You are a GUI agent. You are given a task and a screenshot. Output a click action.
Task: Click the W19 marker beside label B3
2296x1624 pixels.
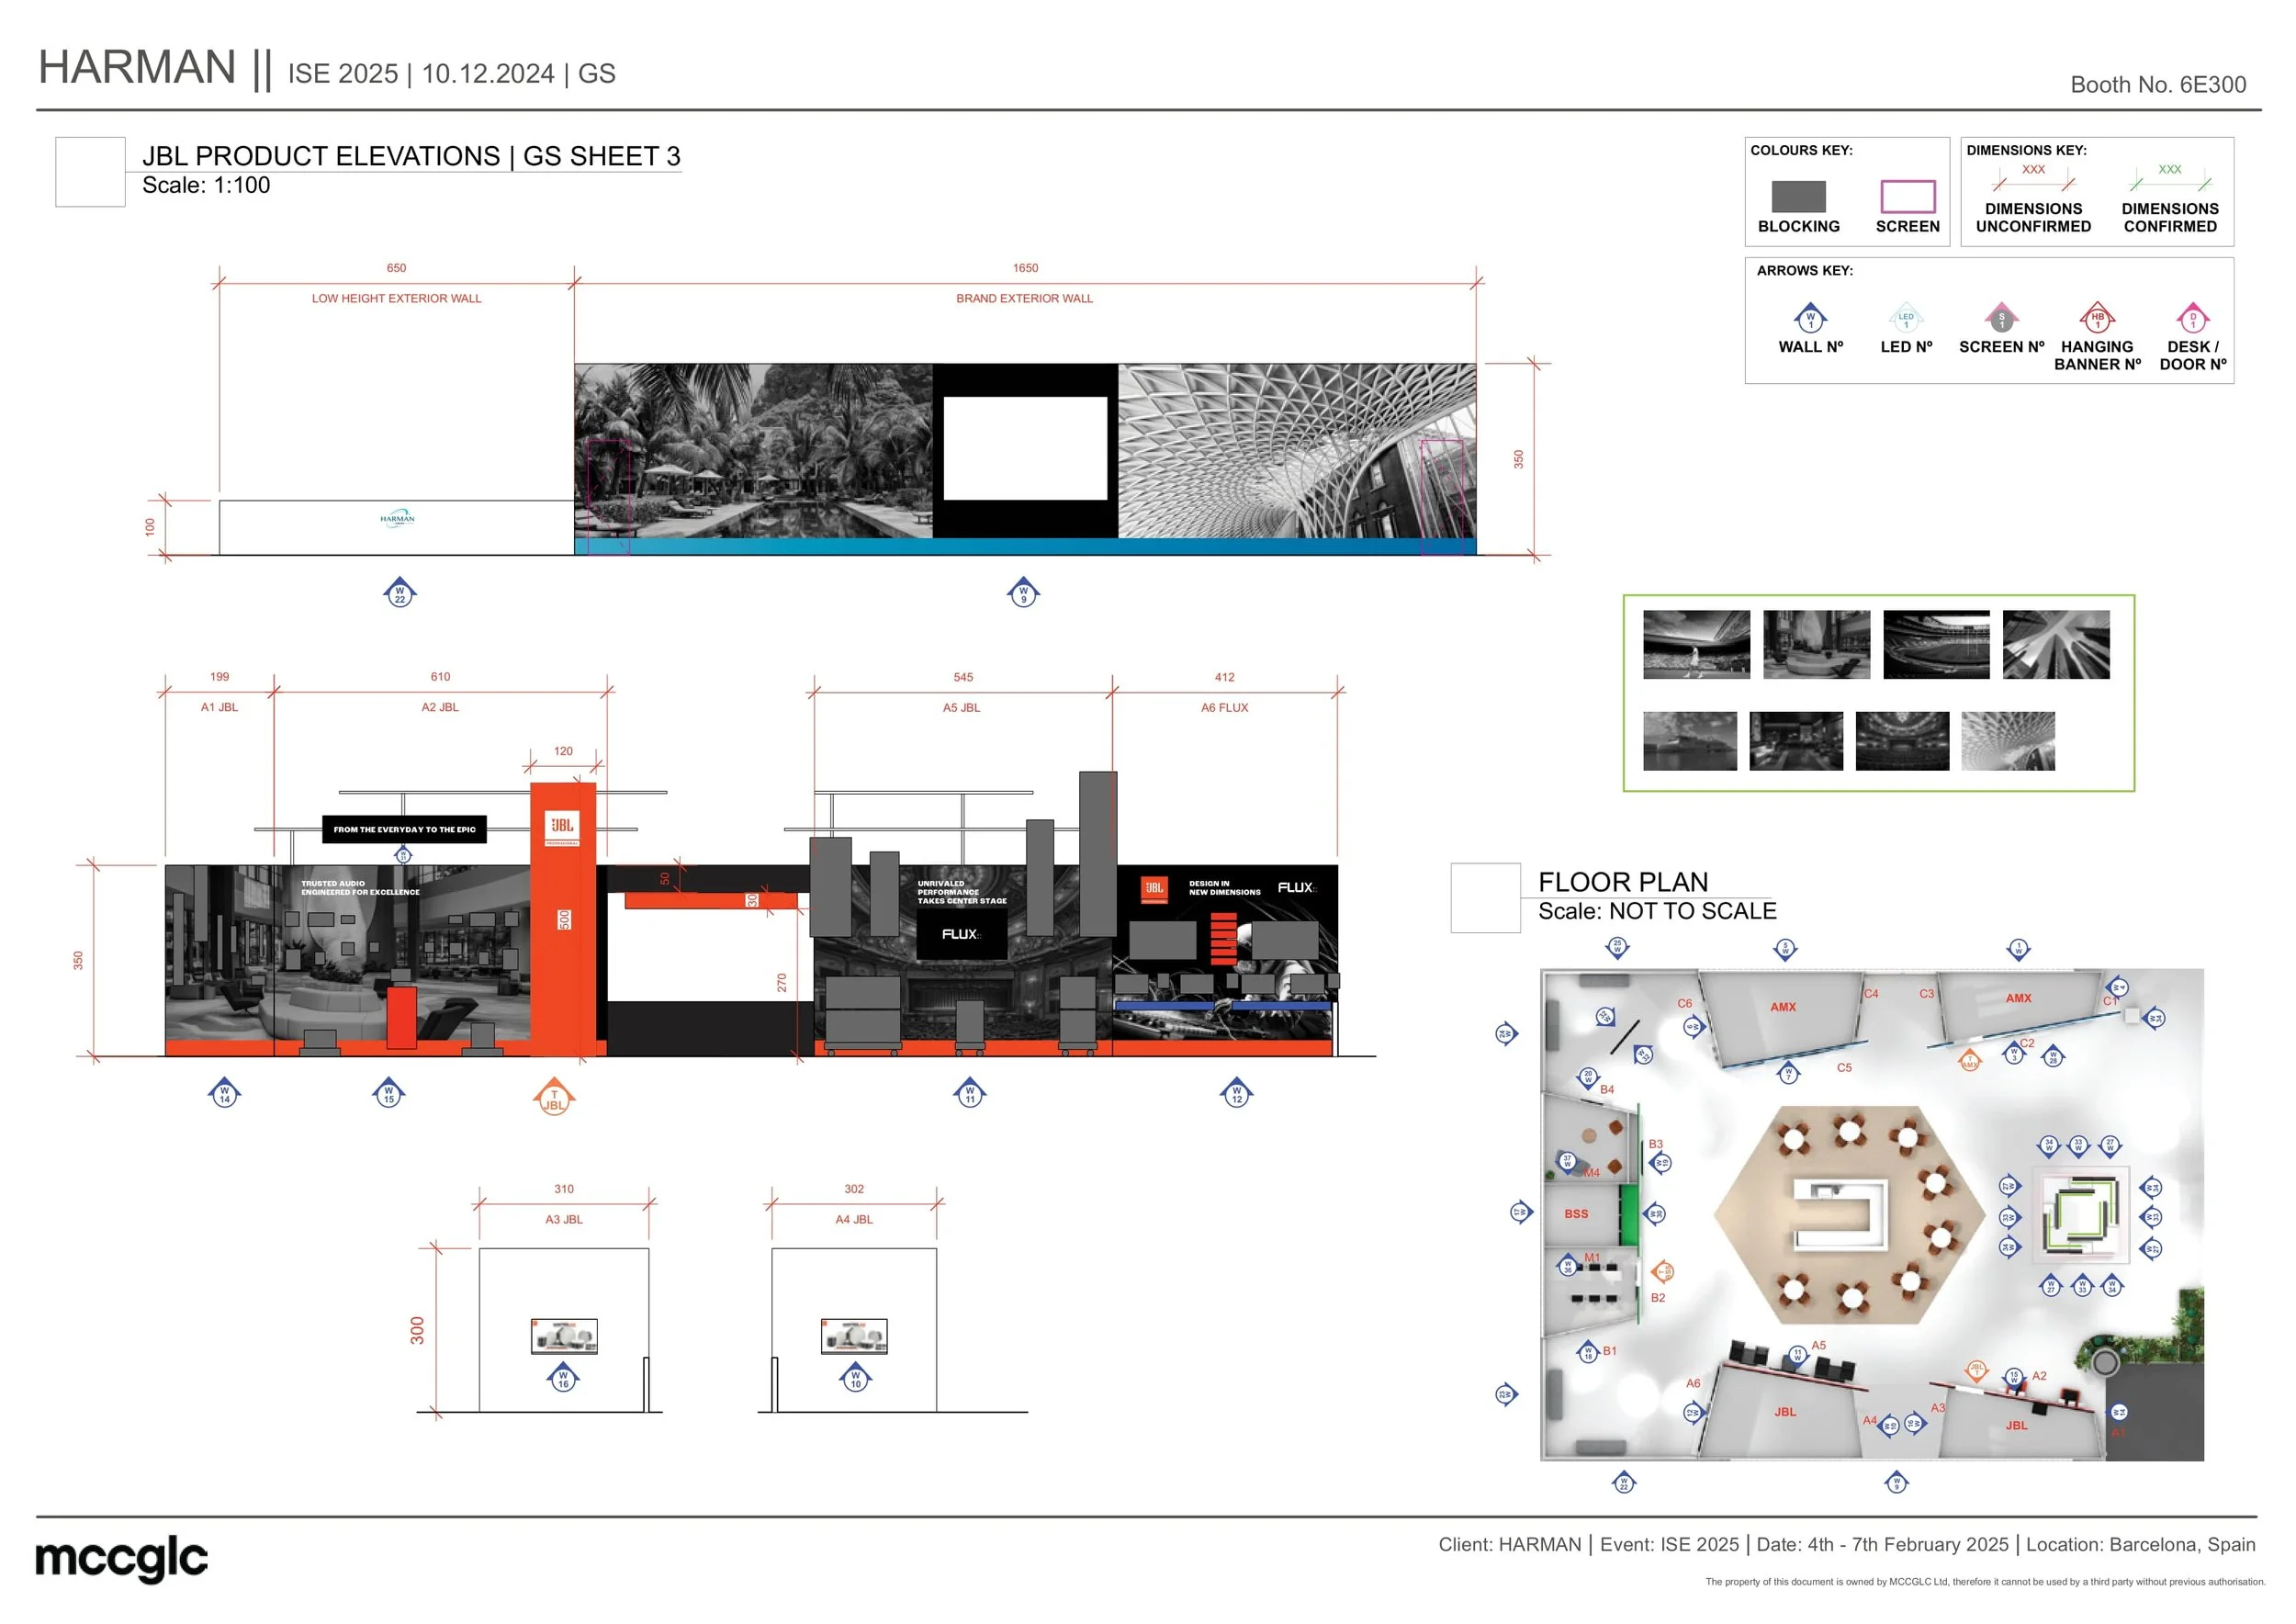(x=1660, y=1163)
